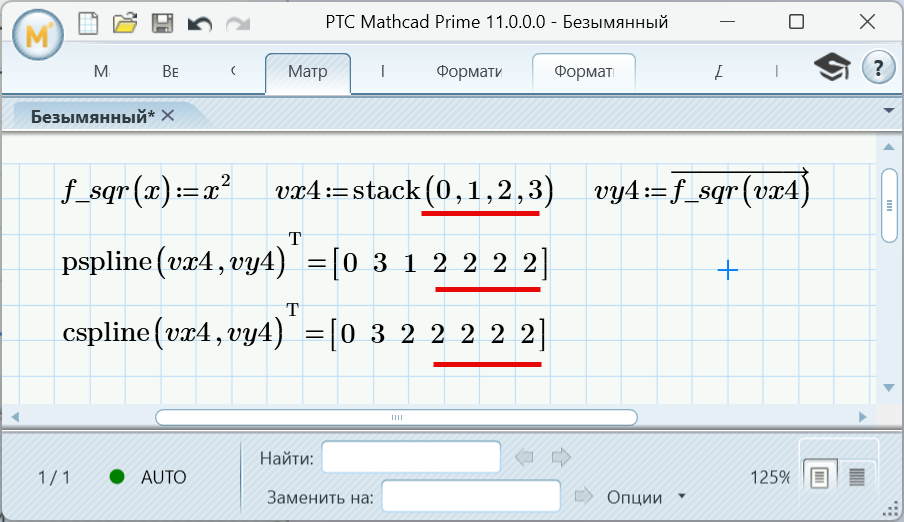
Task: Open the Learning resources graduation cap icon
Action: [830, 69]
